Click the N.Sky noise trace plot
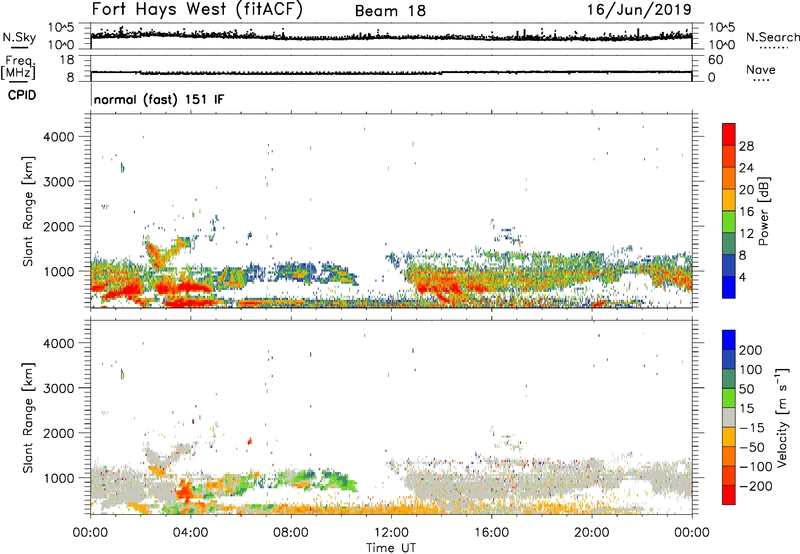 click(x=391, y=36)
